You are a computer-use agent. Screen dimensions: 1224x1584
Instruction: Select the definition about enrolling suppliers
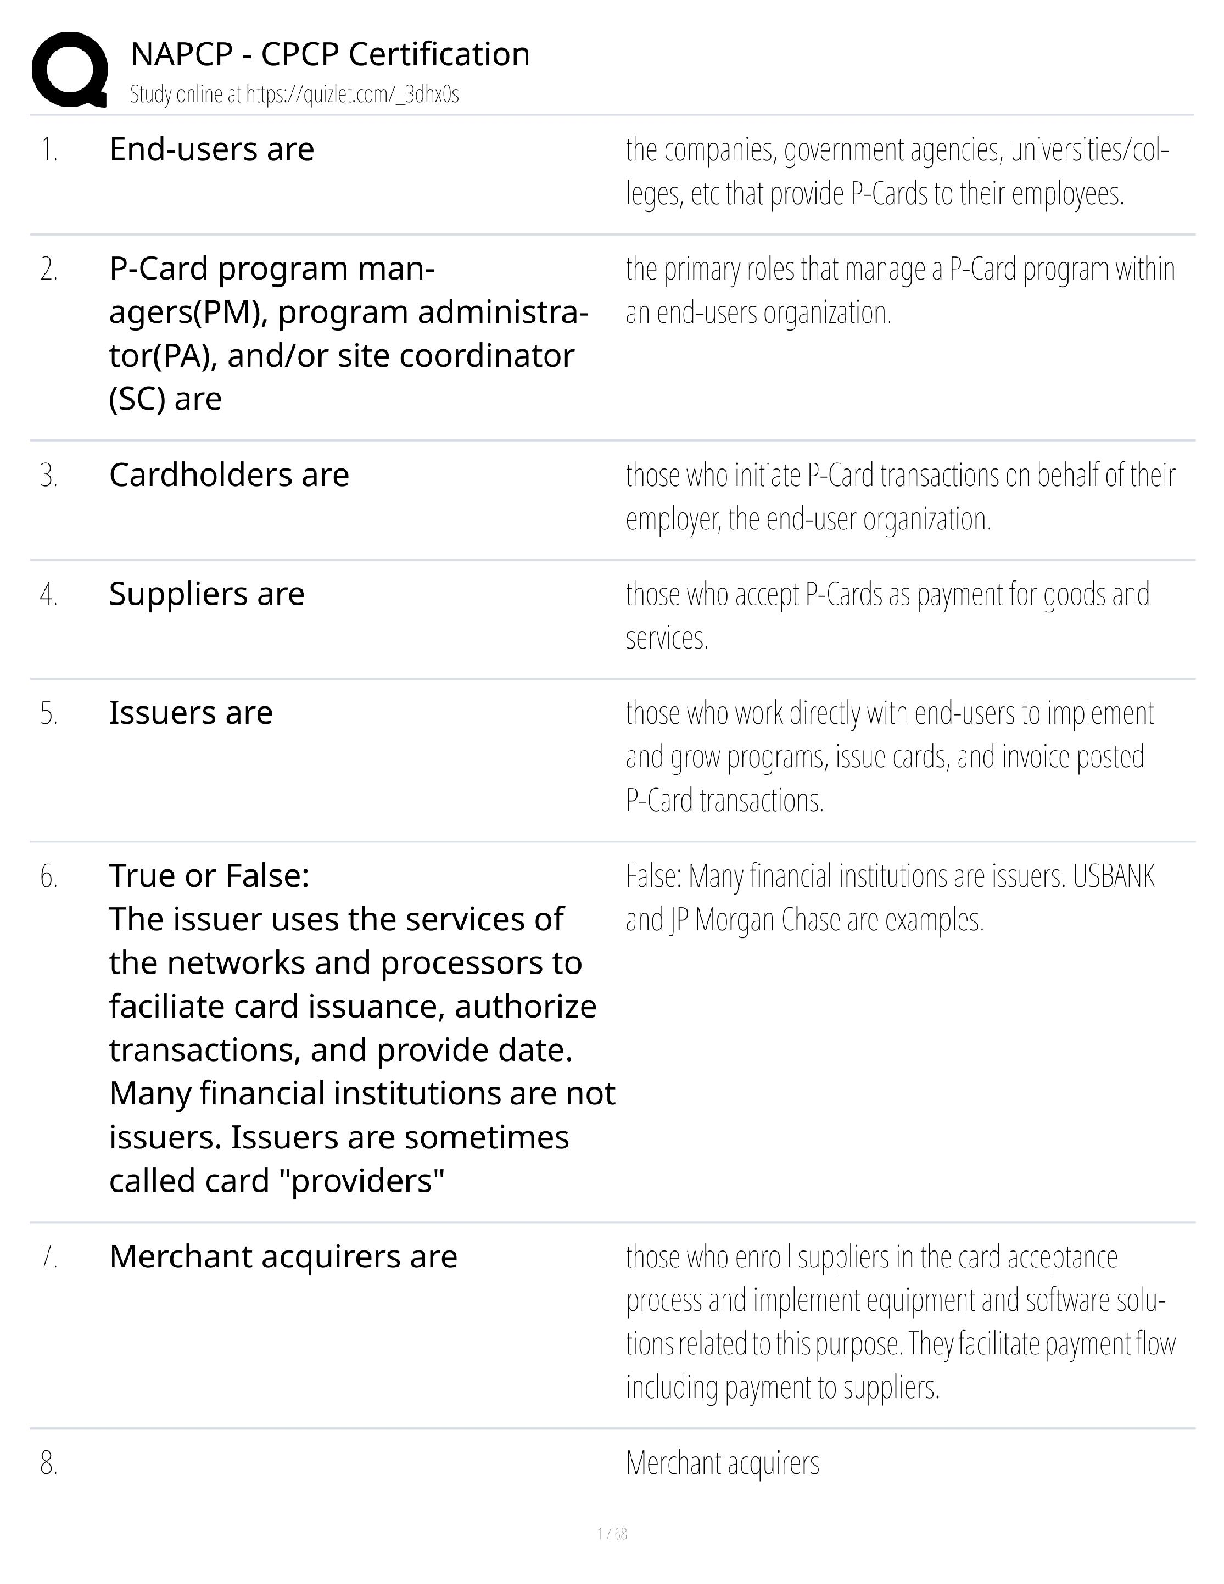(x=899, y=1322)
